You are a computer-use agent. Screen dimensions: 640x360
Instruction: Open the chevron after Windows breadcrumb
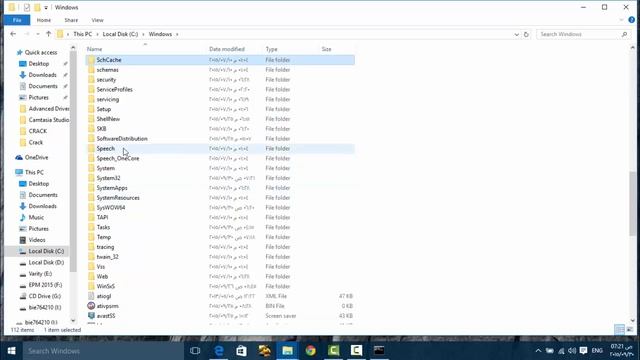pos(177,34)
